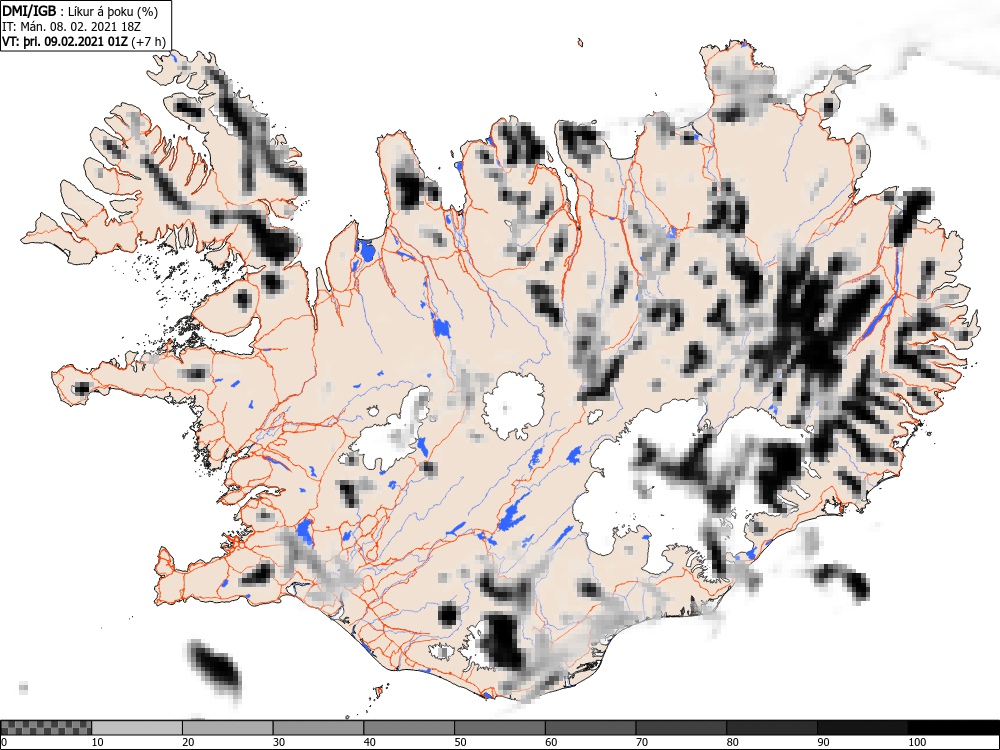Click the 'VT: þri. 09.02.2021 01Z (+7 h)' line

(x=84, y=41)
